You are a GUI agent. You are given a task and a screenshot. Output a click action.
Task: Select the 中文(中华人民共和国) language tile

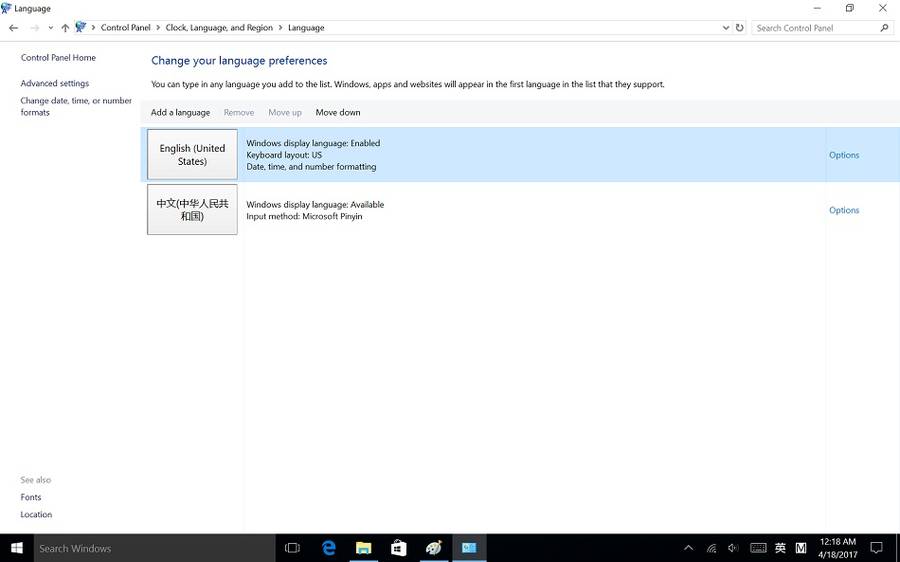pos(192,210)
